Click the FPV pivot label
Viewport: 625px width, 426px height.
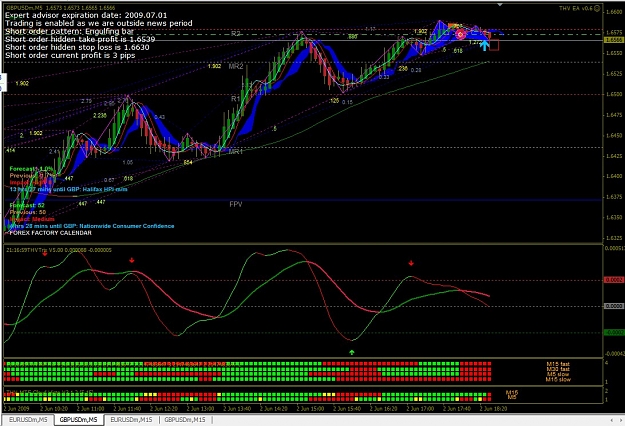[236, 204]
